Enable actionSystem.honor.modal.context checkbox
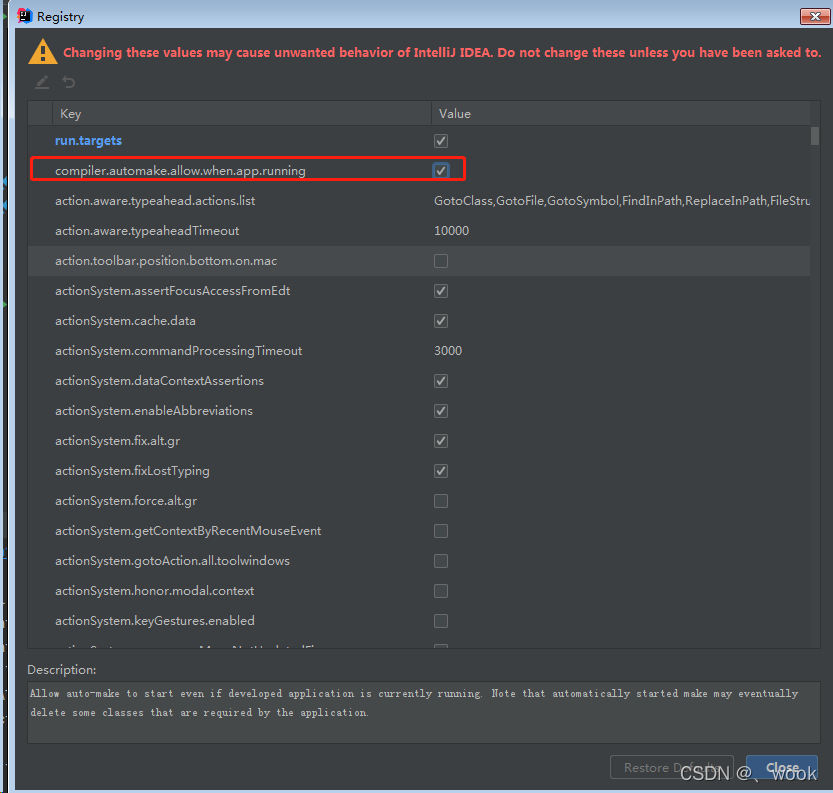The height and width of the screenshot is (793, 833). (x=440, y=591)
